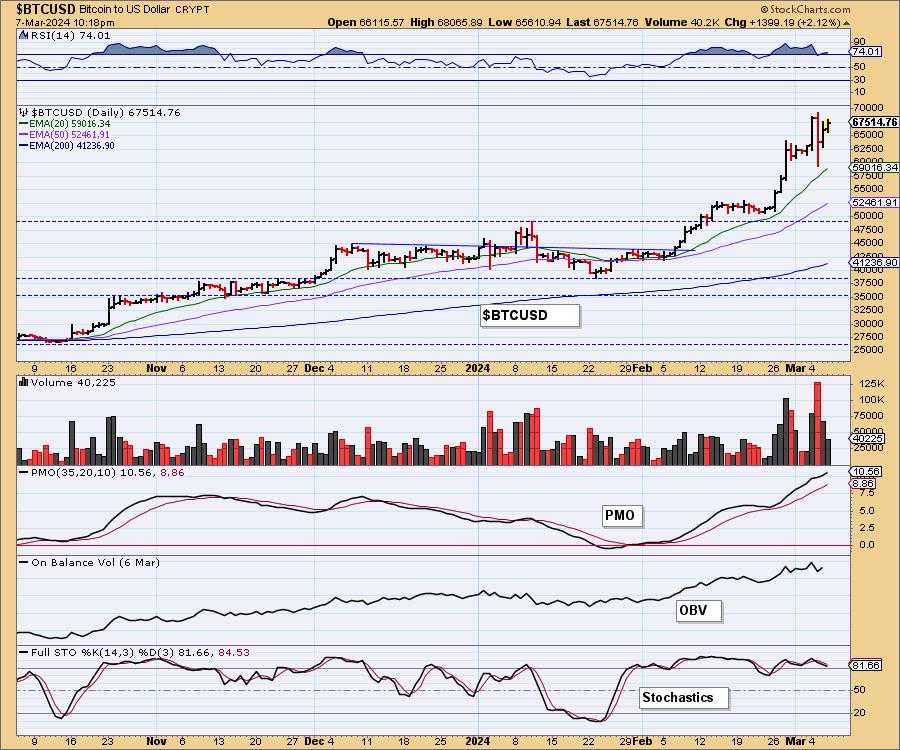
Task: Click the purple EMA(50) legend line swatch
Action: click(x=23, y=135)
